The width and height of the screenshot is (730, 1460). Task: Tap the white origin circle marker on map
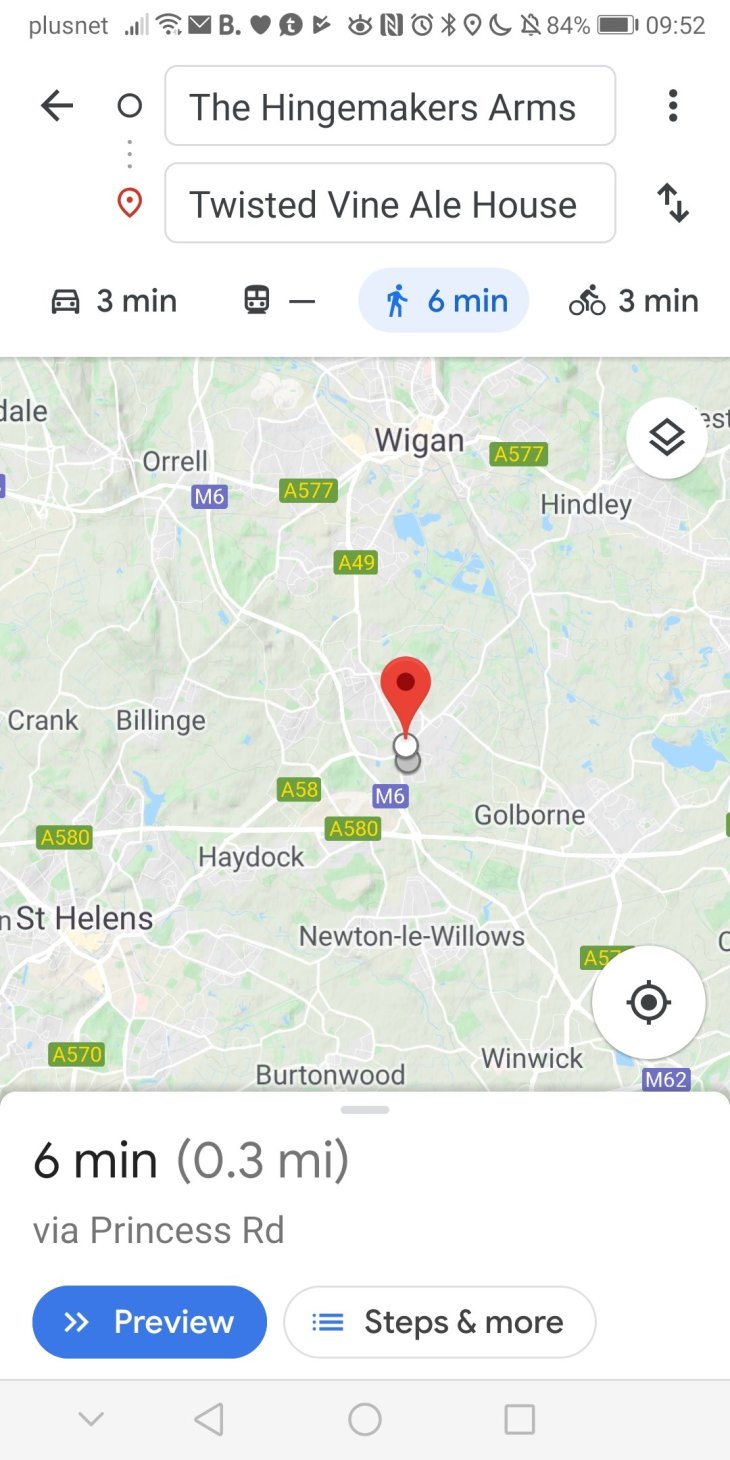click(x=406, y=746)
